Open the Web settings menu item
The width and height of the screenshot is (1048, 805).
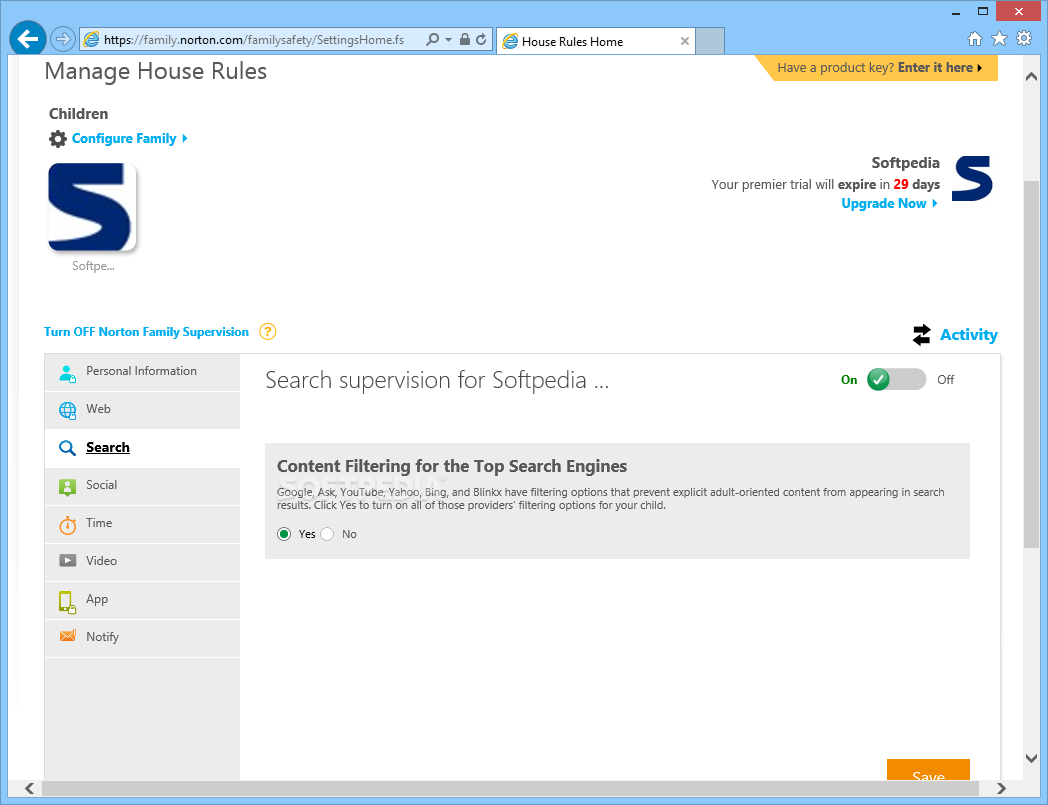(x=142, y=410)
